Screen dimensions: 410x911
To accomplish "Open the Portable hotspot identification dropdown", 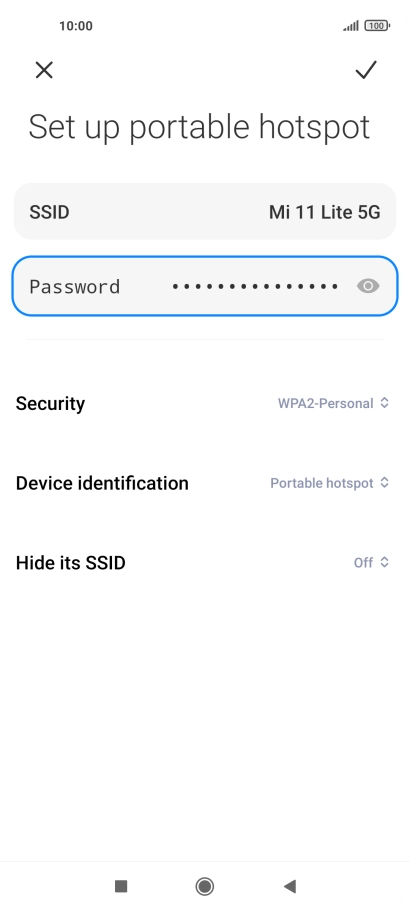I will (x=329, y=483).
